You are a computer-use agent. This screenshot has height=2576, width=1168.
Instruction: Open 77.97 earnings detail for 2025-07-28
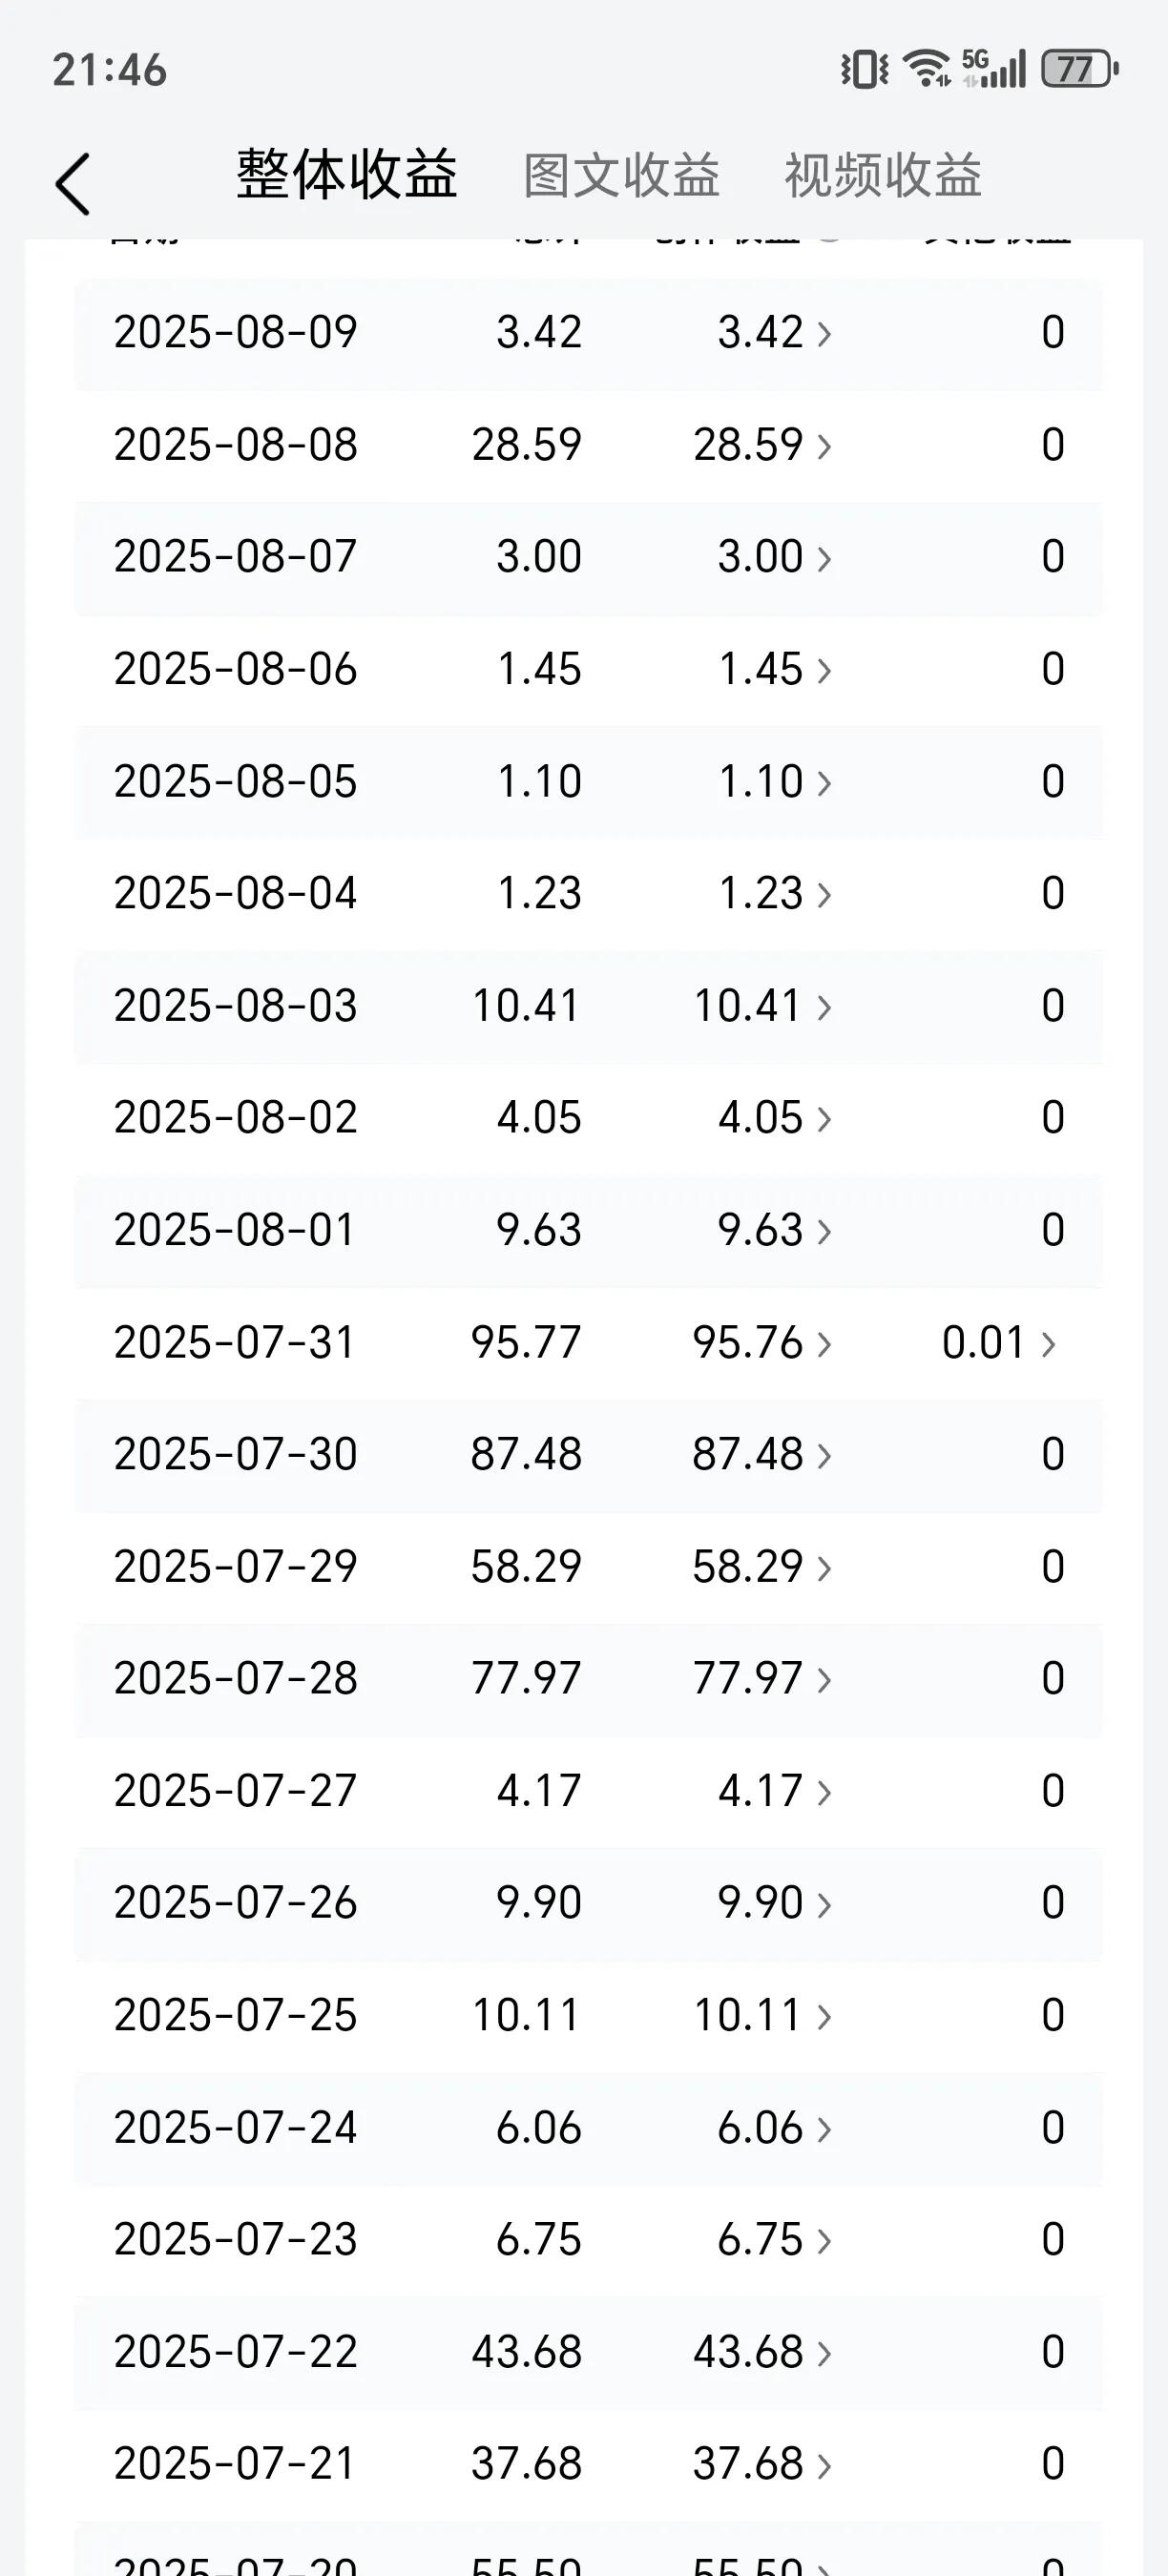tap(763, 1678)
